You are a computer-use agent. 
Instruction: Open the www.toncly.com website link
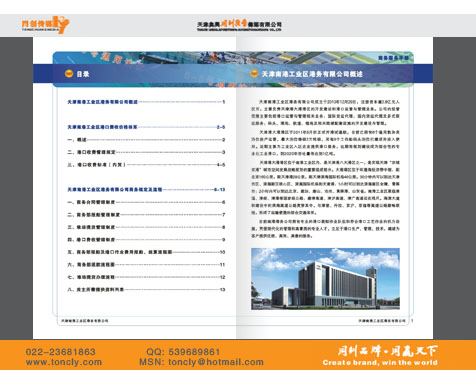[64, 362]
